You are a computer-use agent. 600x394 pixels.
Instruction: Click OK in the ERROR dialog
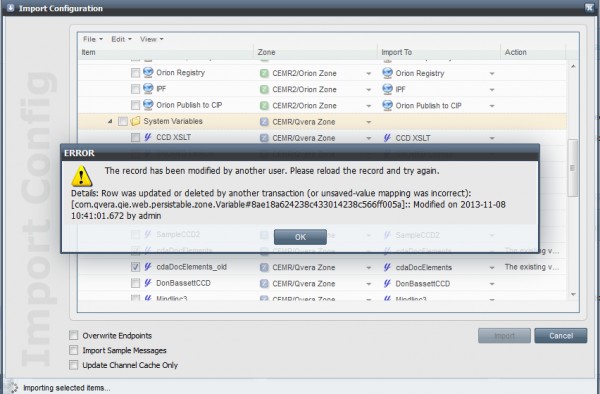coord(300,237)
